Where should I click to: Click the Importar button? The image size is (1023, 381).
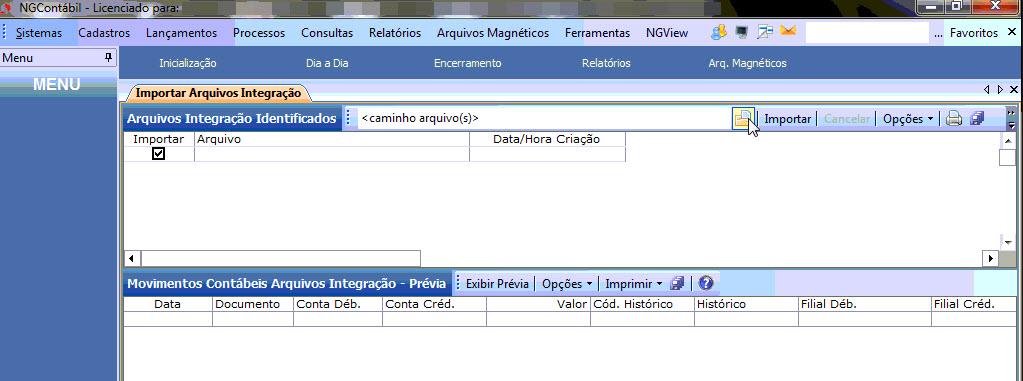pyautogui.click(x=787, y=119)
